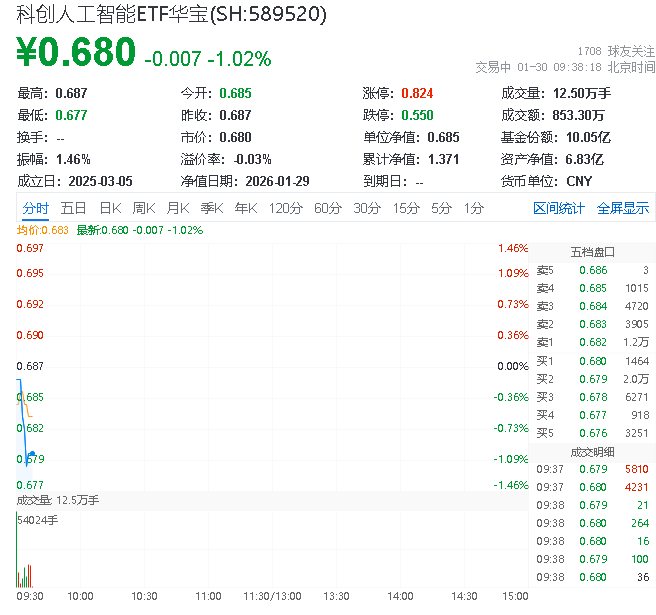Click the 区间统计 link

point(559,208)
